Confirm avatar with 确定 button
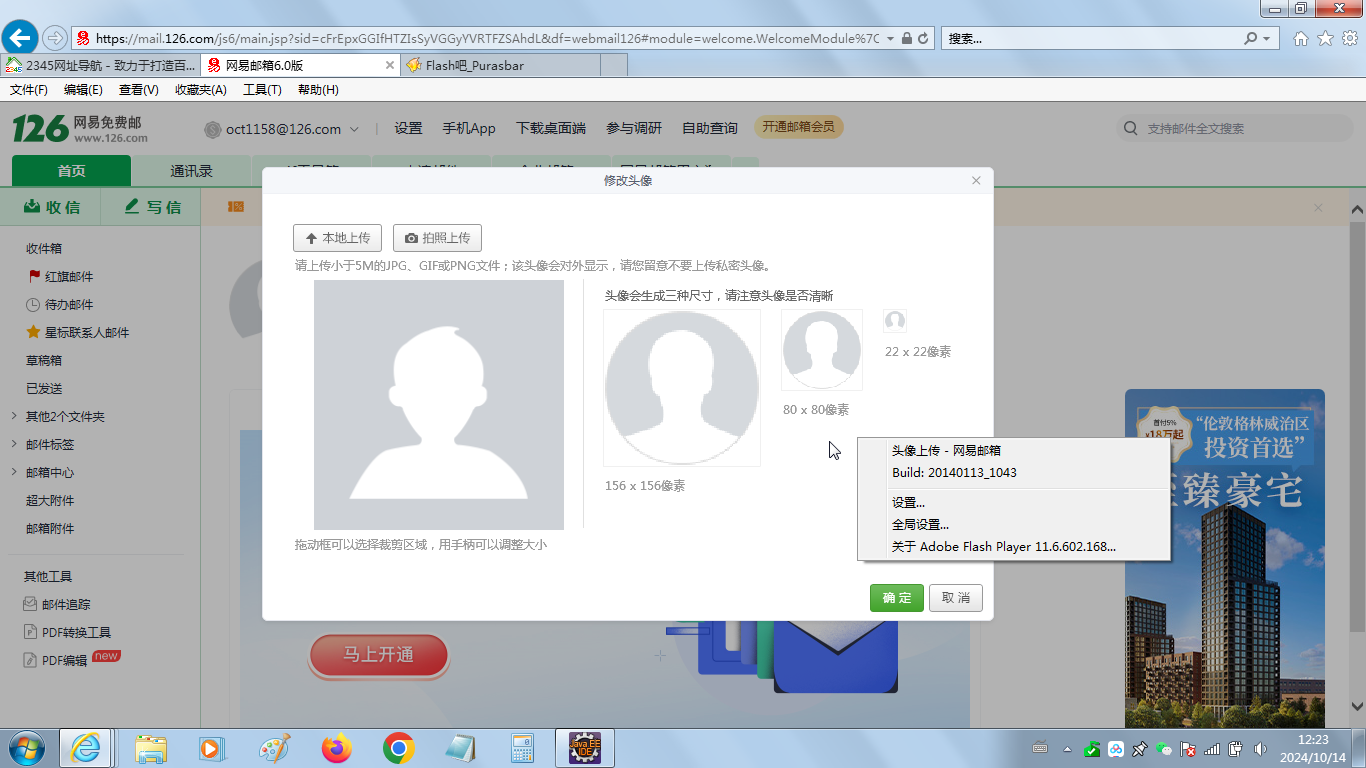Image resolution: width=1366 pixels, height=768 pixels. [x=897, y=598]
